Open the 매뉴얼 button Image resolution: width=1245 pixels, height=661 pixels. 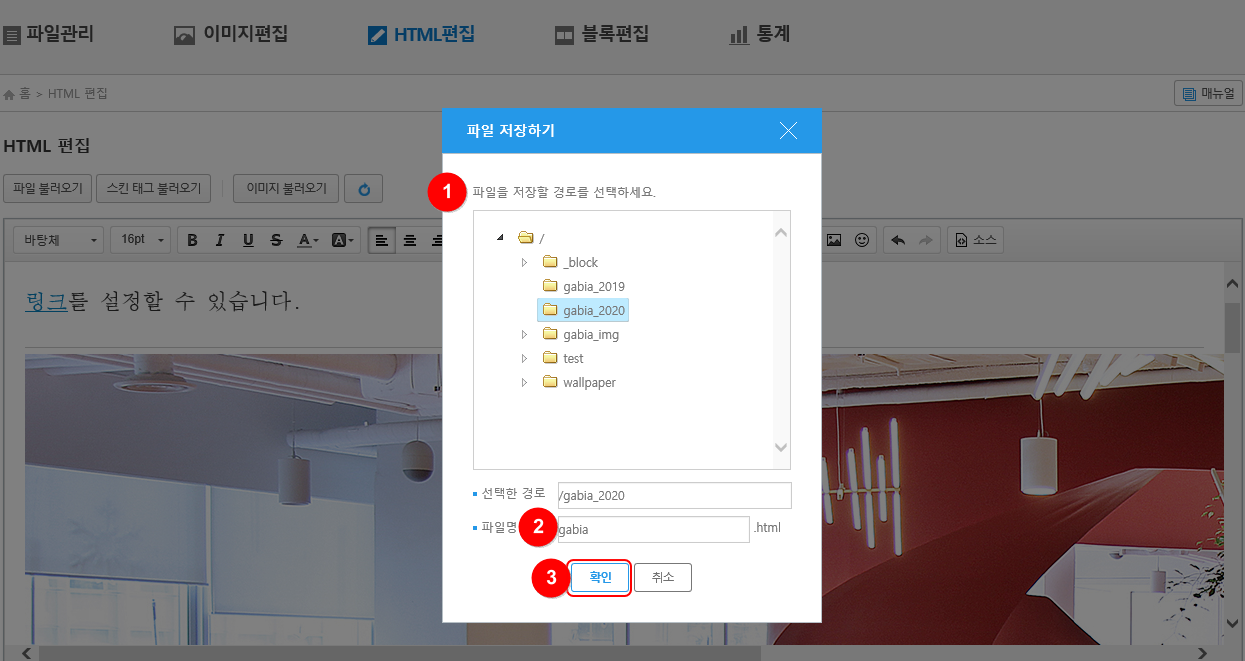click(1208, 93)
